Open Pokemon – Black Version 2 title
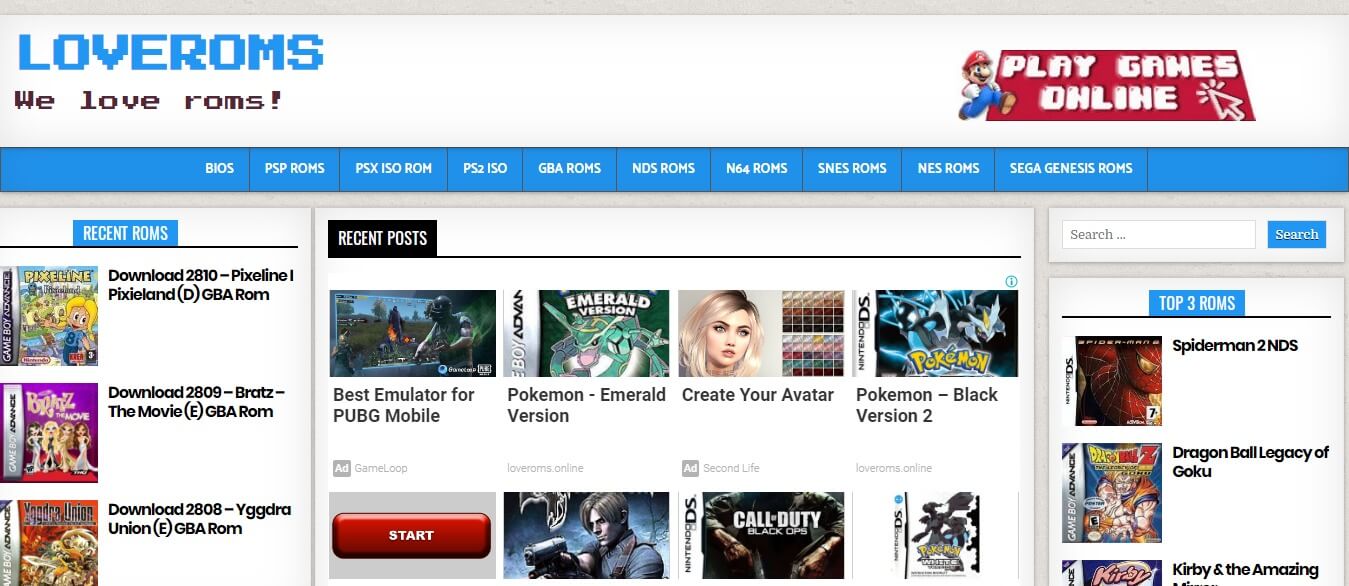 pos(927,405)
